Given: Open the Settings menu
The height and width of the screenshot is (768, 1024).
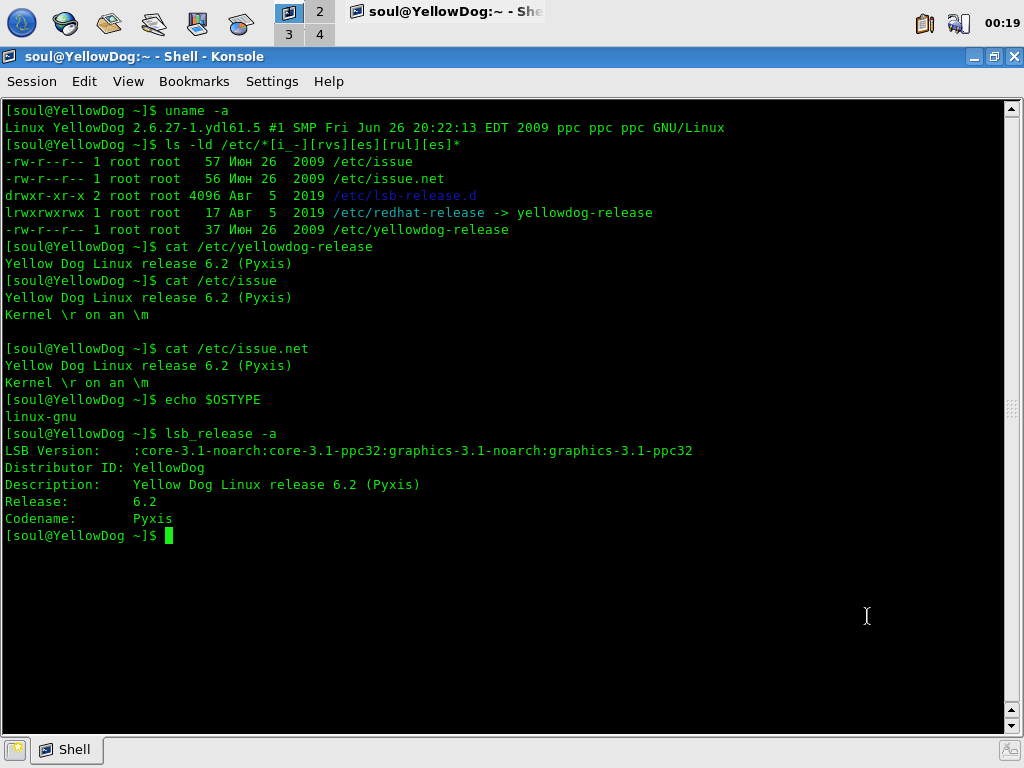Looking at the screenshot, I should pyautogui.click(x=272, y=82).
